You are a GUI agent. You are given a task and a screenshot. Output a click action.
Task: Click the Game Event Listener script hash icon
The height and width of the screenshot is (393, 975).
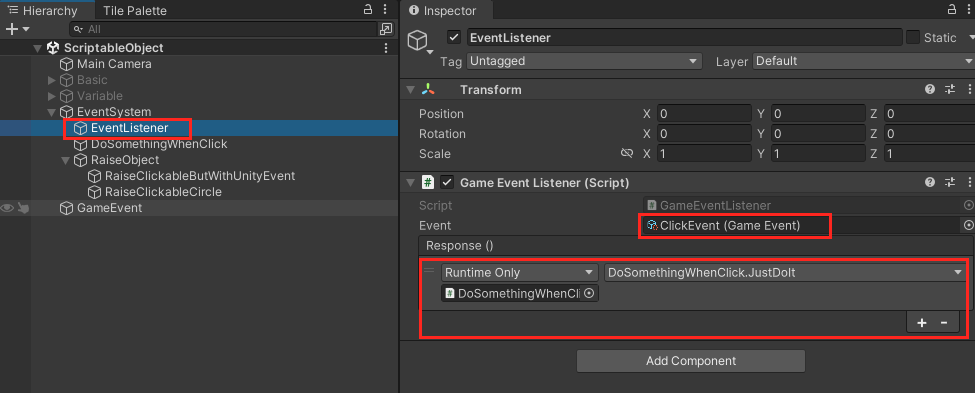428,183
